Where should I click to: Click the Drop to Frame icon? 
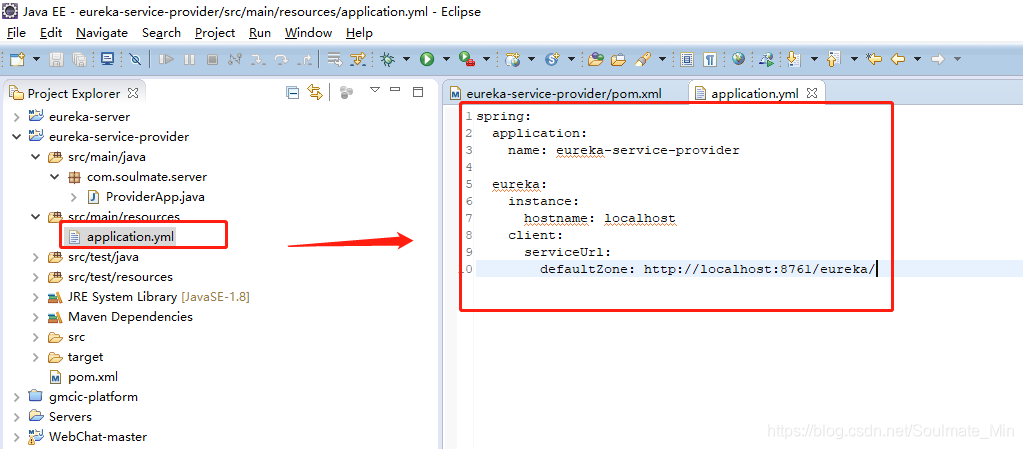coord(335,59)
